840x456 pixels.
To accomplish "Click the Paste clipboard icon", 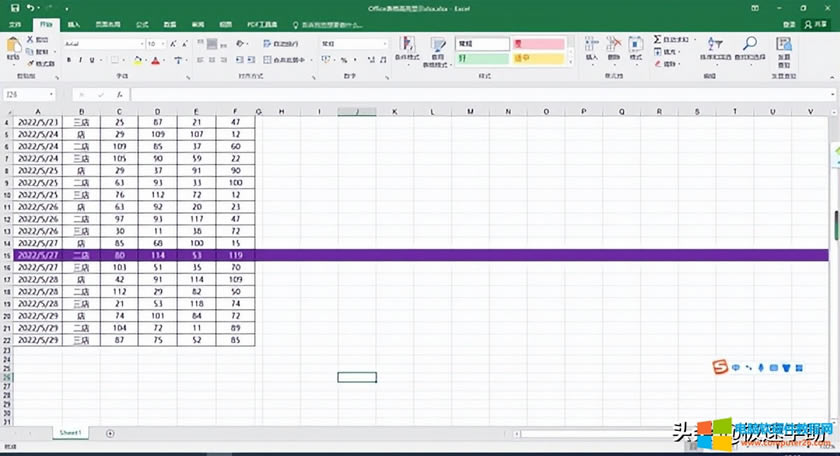I will pos(13,46).
